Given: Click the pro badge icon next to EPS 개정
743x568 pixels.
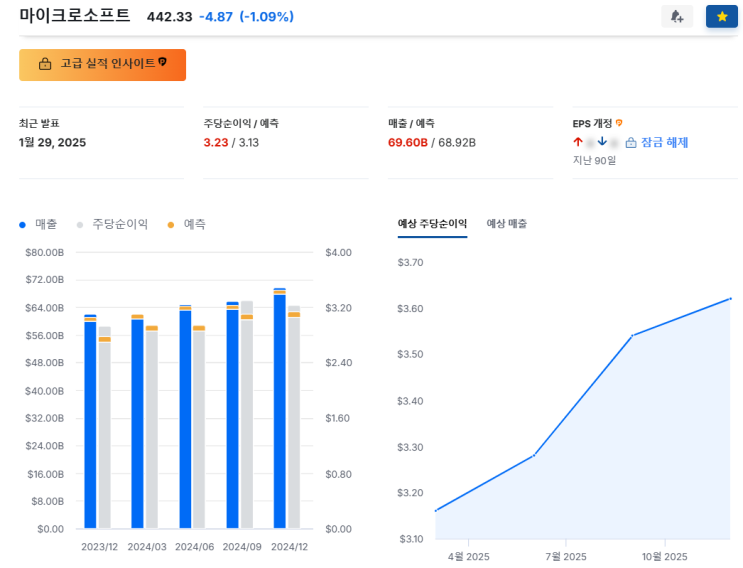Looking at the screenshot, I should [x=619, y=123].
